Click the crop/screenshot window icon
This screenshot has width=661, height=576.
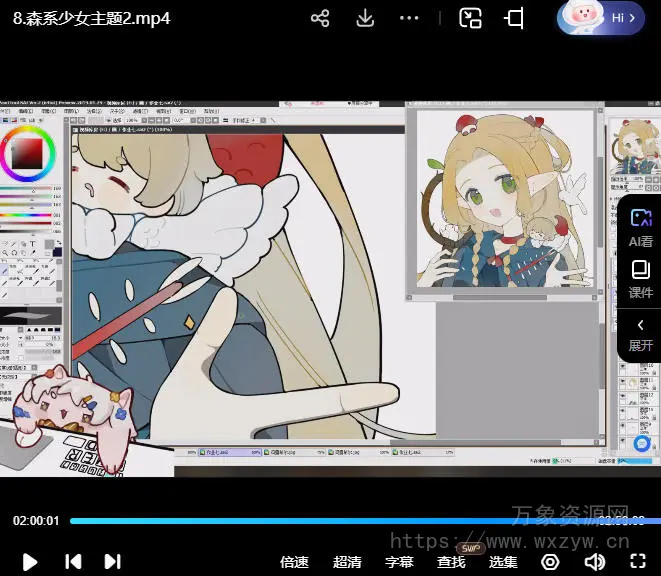pyautogui.click(x=515, y=19)
